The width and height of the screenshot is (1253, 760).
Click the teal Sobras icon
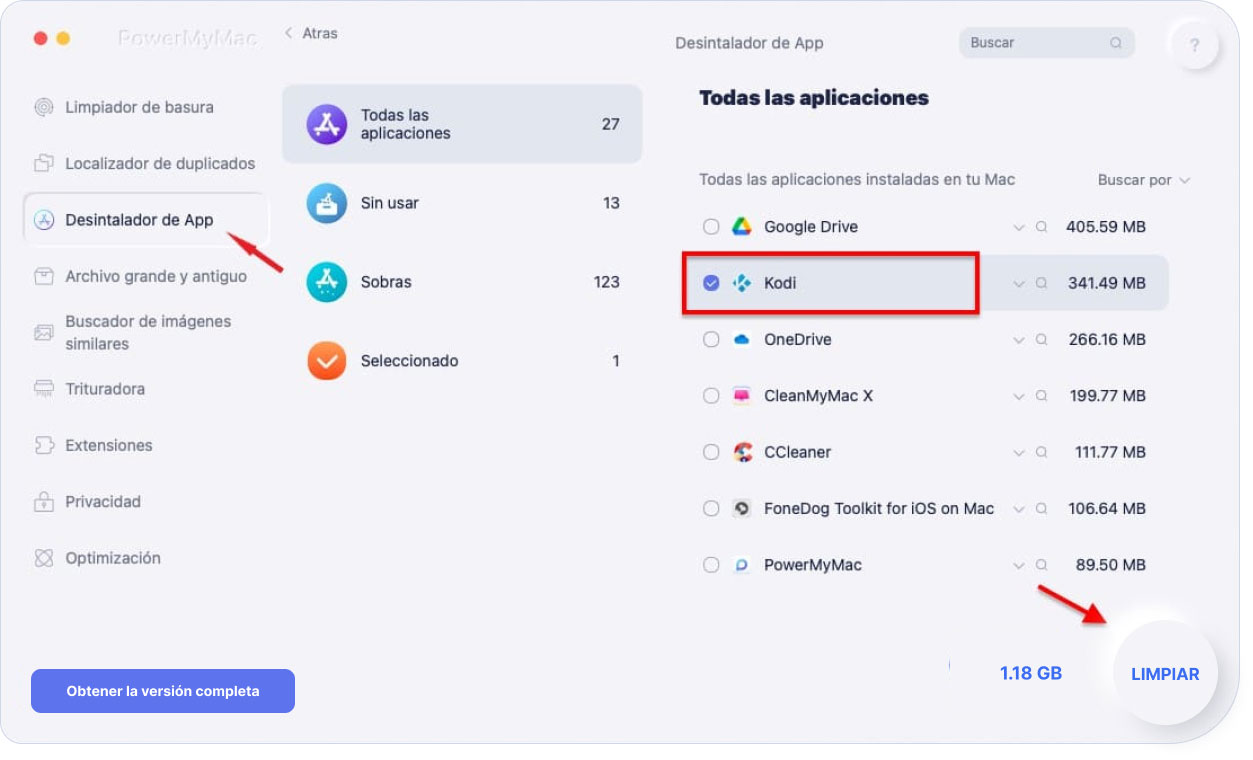point(327,282)
